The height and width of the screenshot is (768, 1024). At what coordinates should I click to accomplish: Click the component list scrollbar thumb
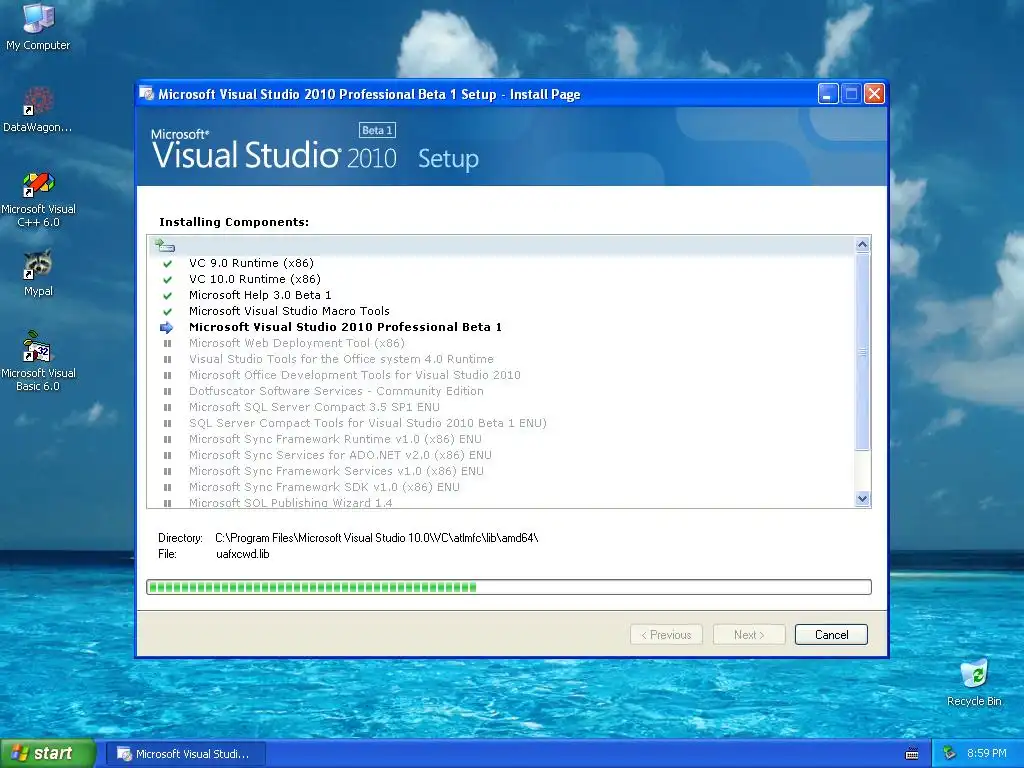[x=862, y=352]
